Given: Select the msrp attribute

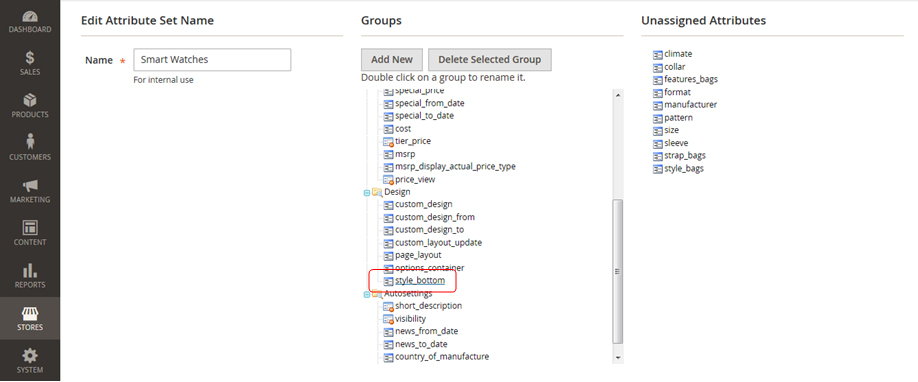Looking at the screenshot, I should pos(405,154).
